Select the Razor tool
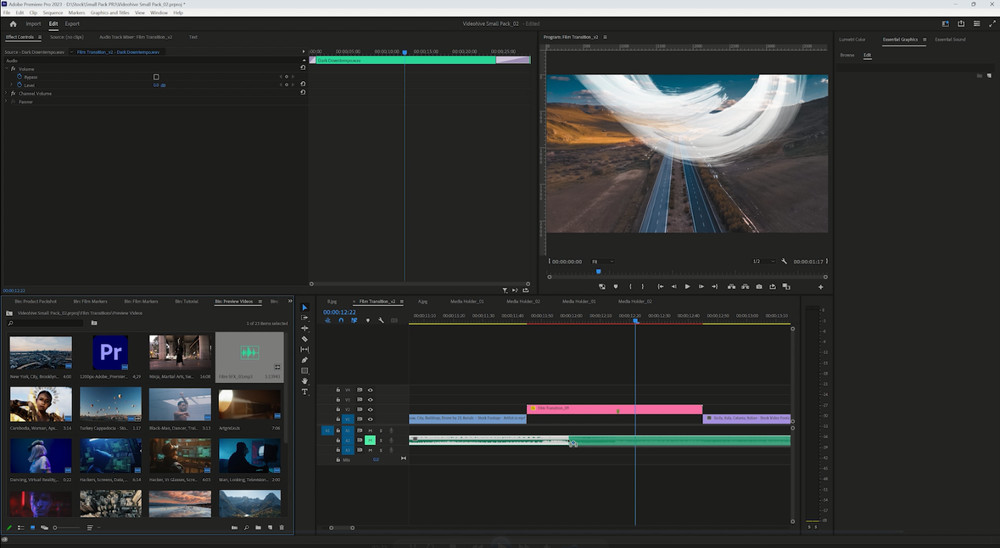This screenshot has width=1000, height=548. pyautogui.click(x=304, y=339)
